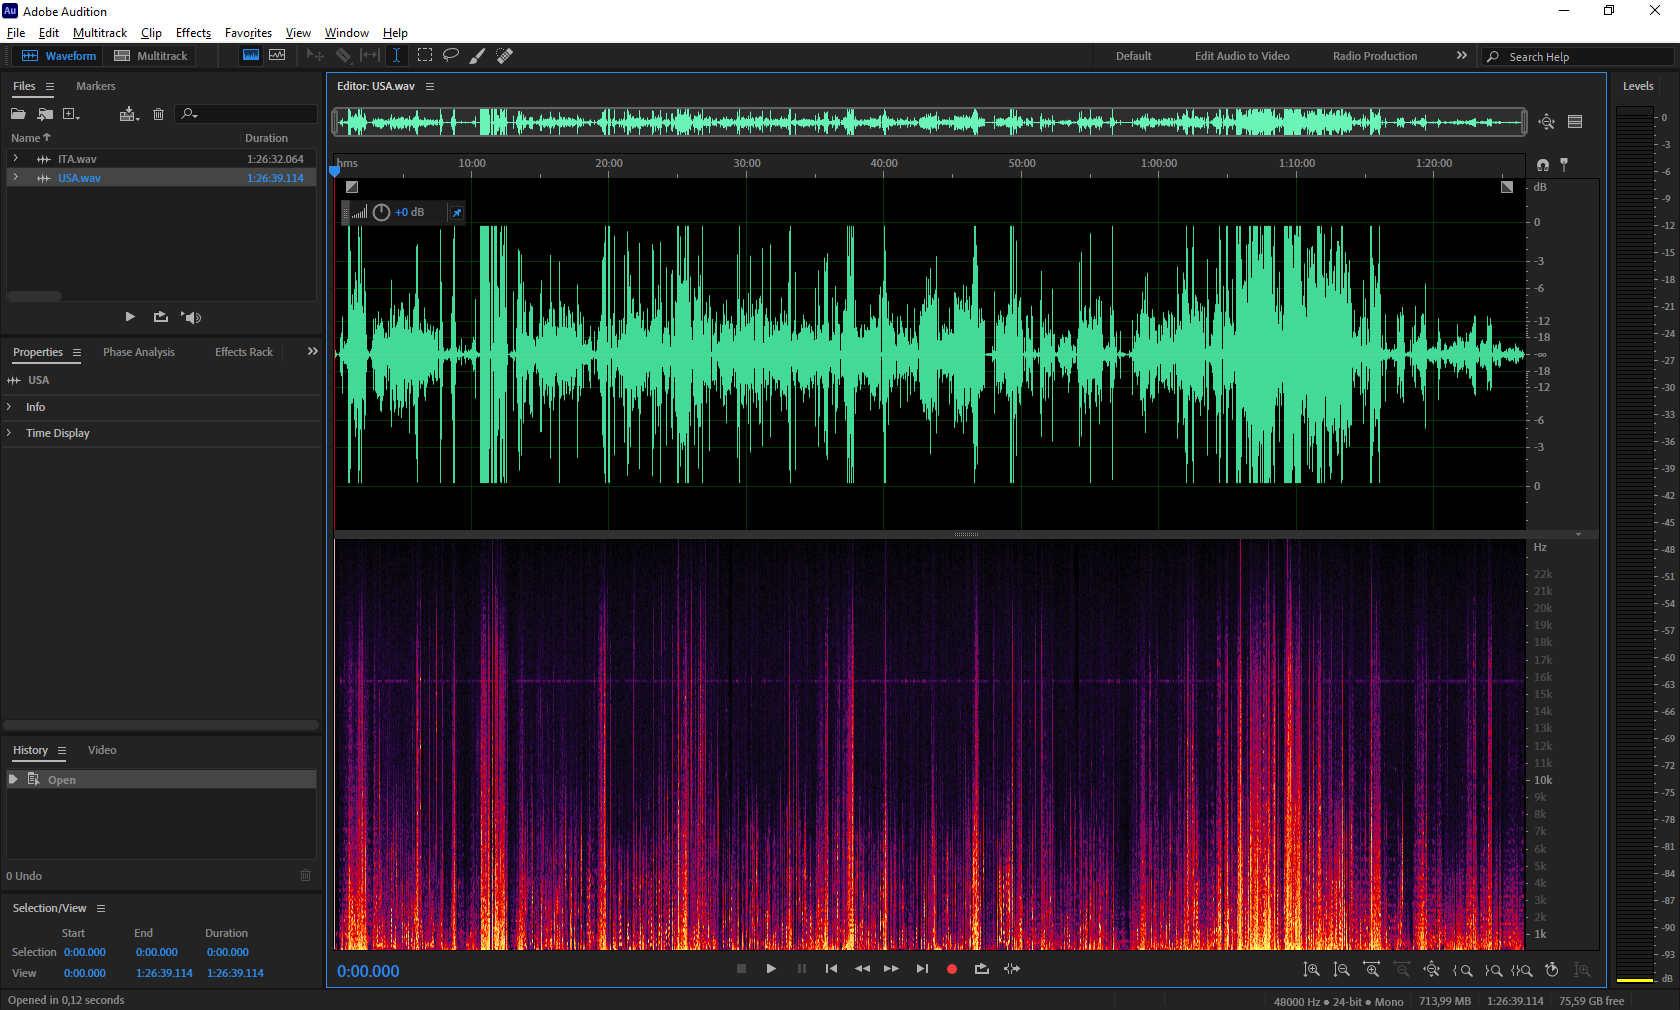Delete selected file with the trash icon
The width and height of the screenshot is (1680, 1010).
pyautogui.click(x=158, y=114)
